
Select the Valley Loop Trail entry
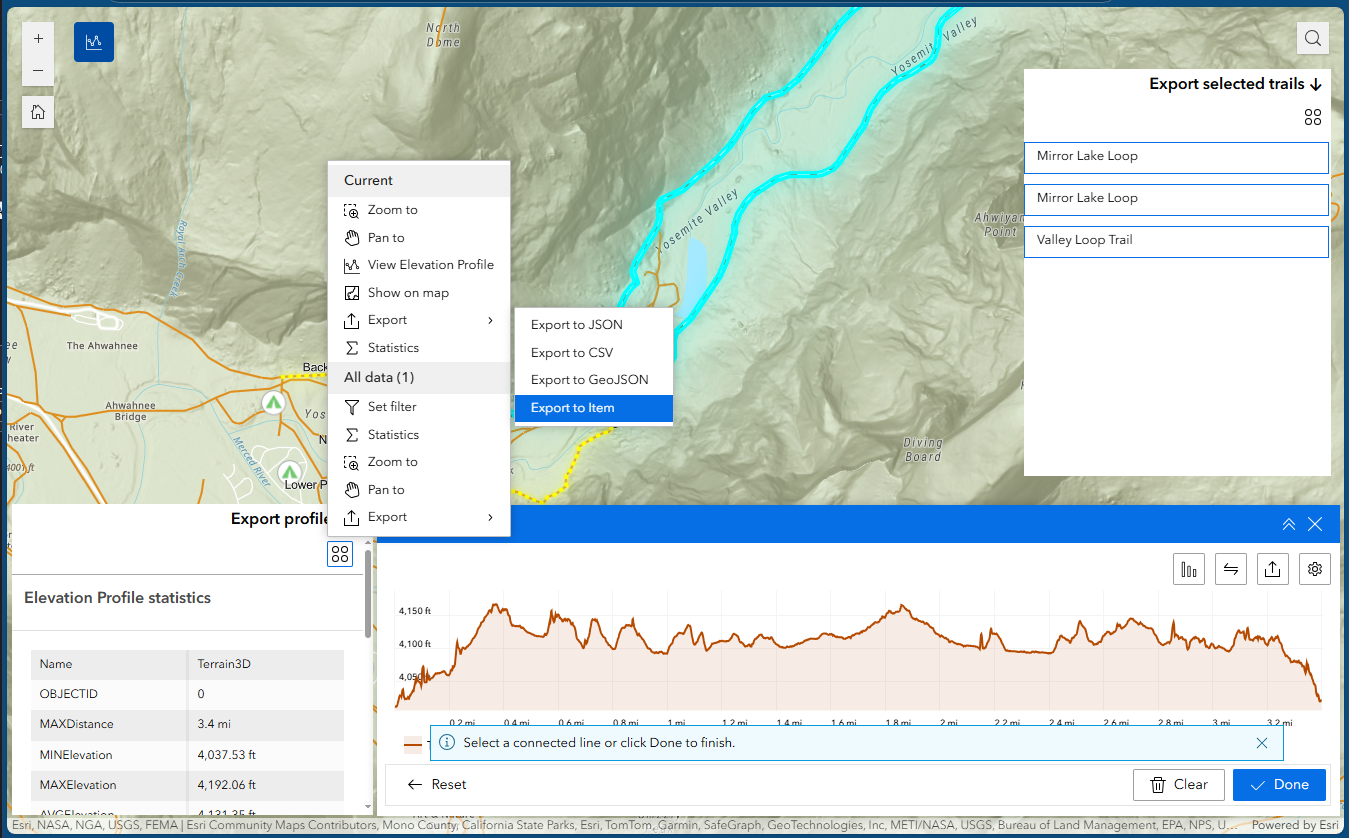[x=1176, y=240]
